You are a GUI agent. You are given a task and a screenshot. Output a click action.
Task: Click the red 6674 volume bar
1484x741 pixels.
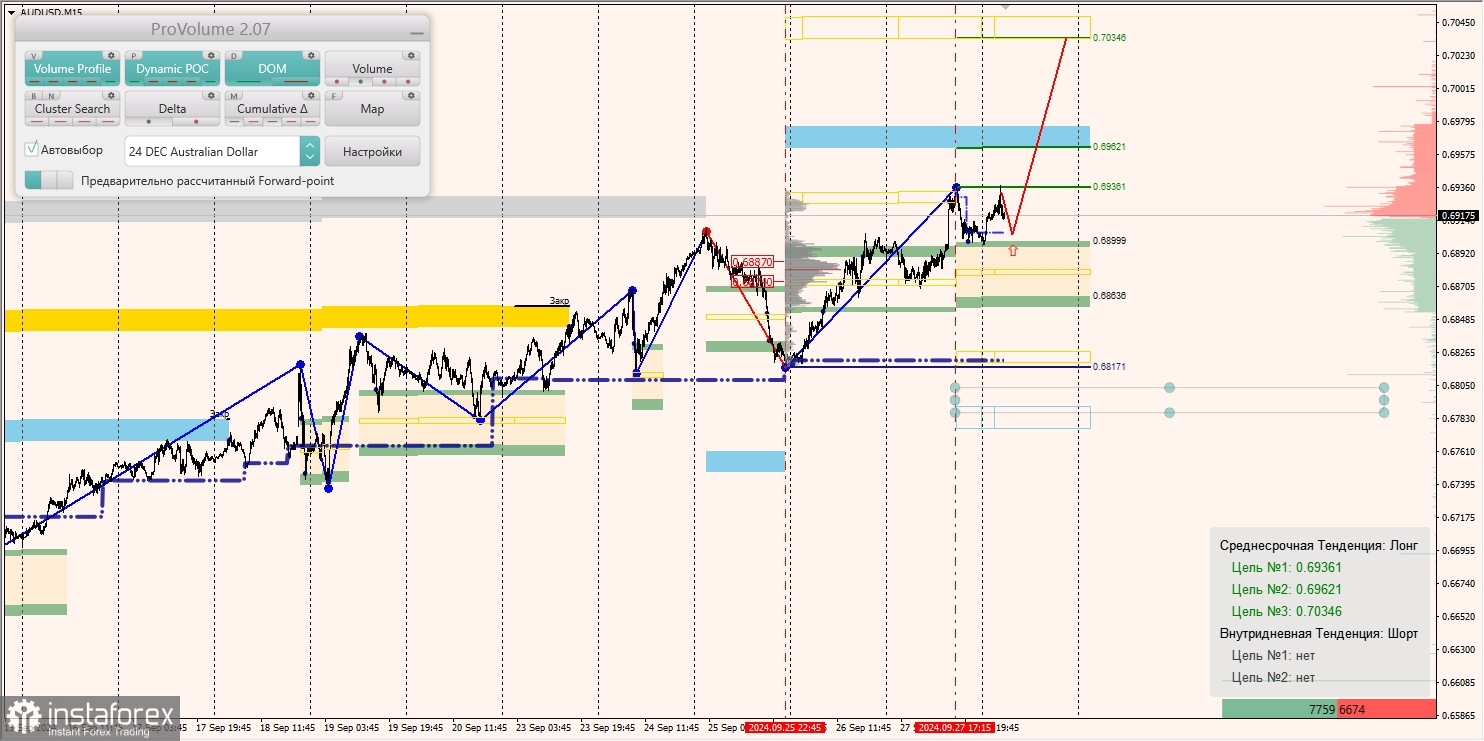pyautogui.click(x=1387, y=709)
